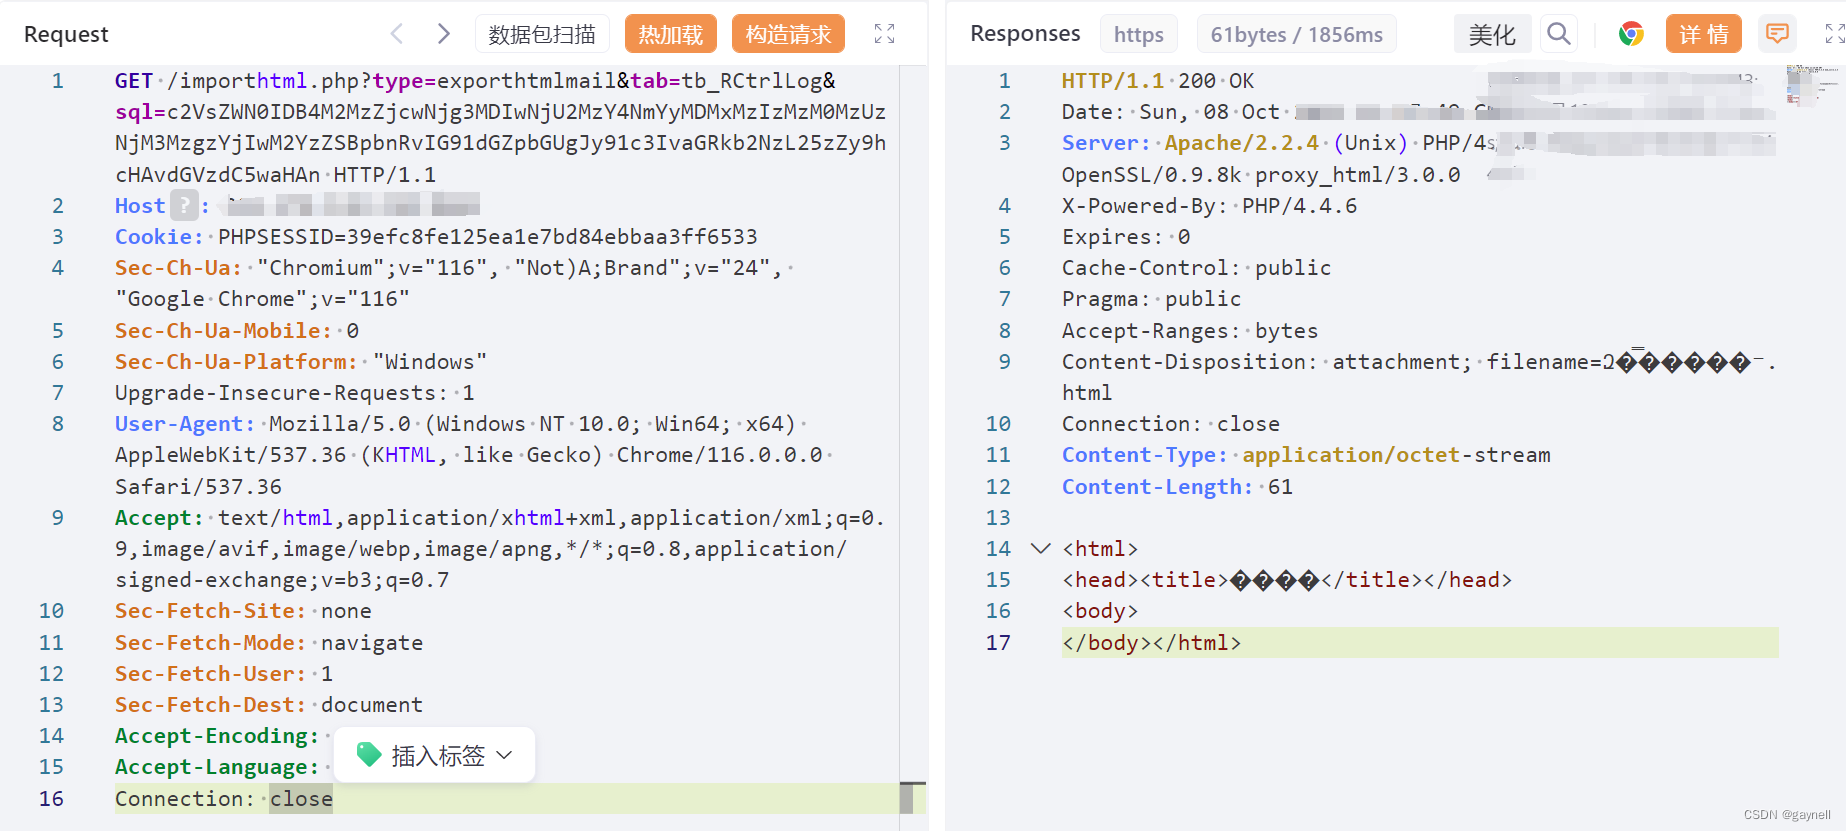
Task: Click the Accept-Ranges: bytes header
Action: 1190,330
